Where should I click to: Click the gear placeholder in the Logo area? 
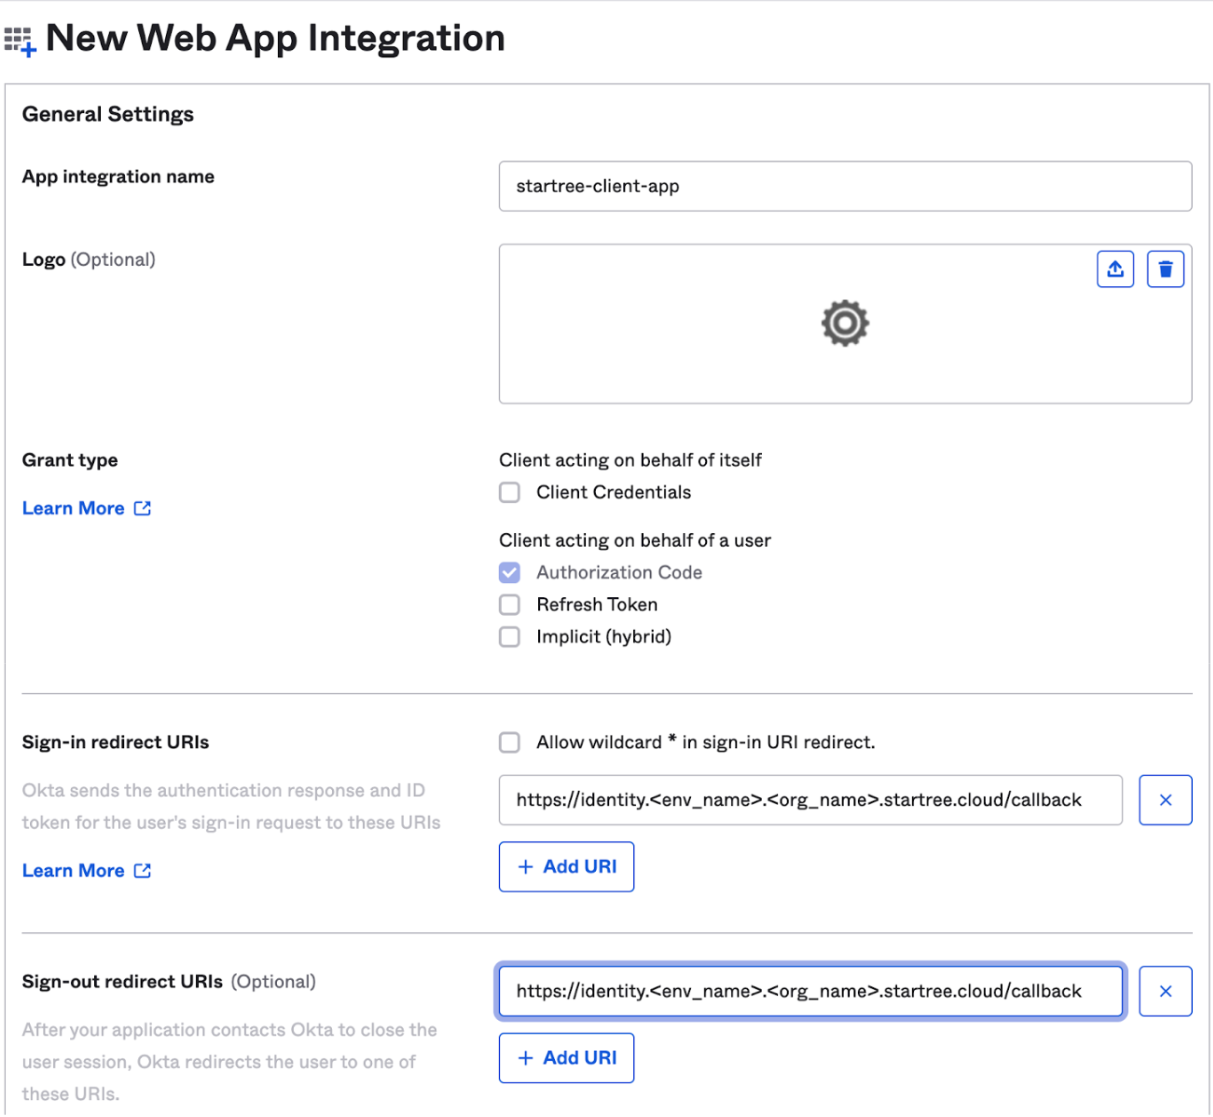(x=845, y=322)
